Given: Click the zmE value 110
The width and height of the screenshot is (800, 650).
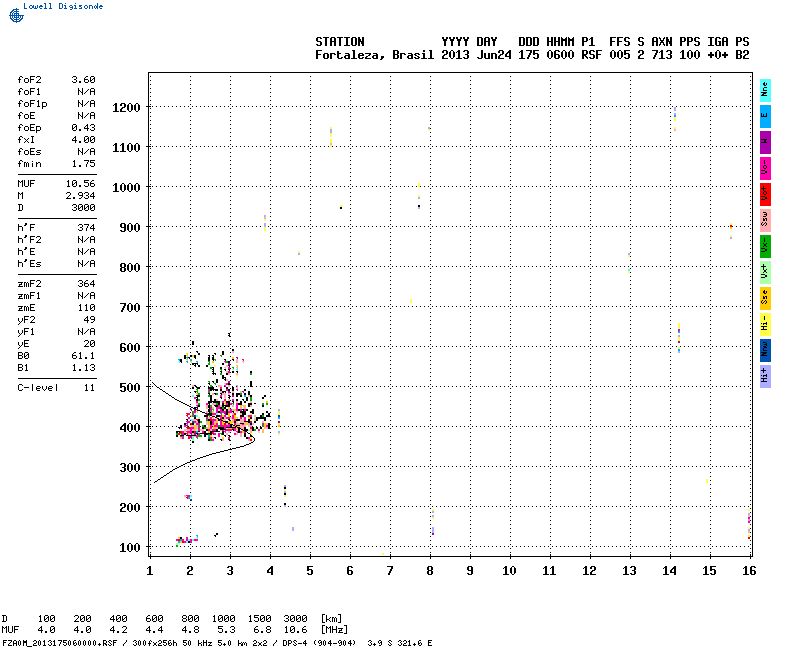Looking at the screenshot, I should click(86, 308).
